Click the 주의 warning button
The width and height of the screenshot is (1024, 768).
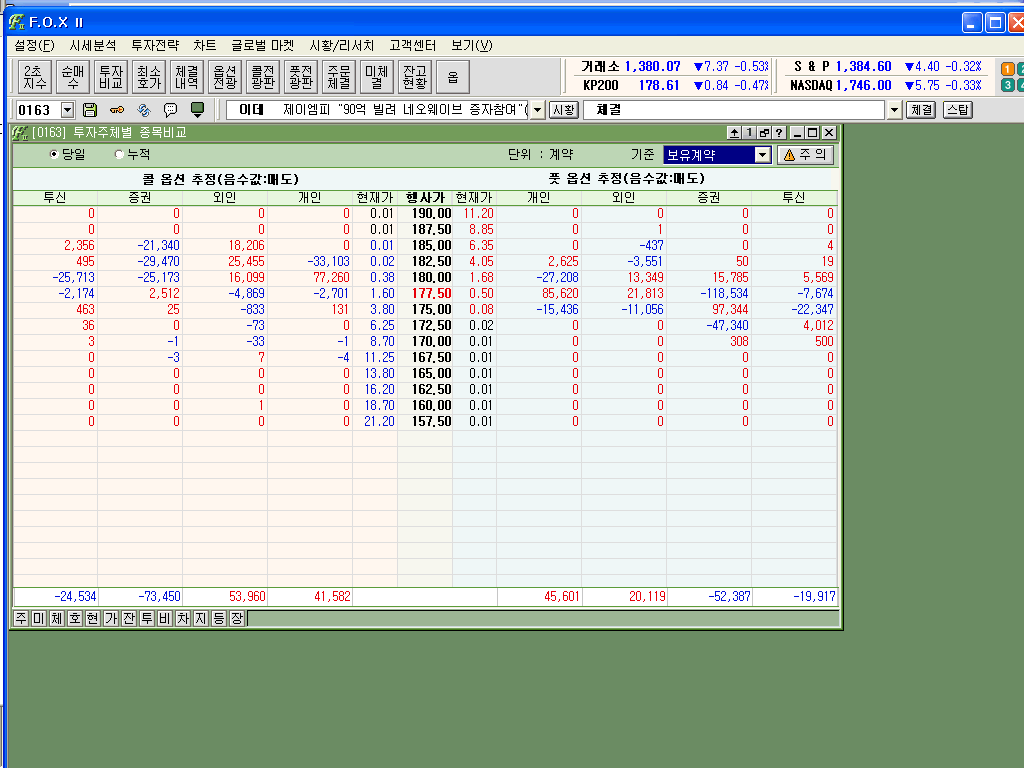pyautogui.click(x=805, y=155)
